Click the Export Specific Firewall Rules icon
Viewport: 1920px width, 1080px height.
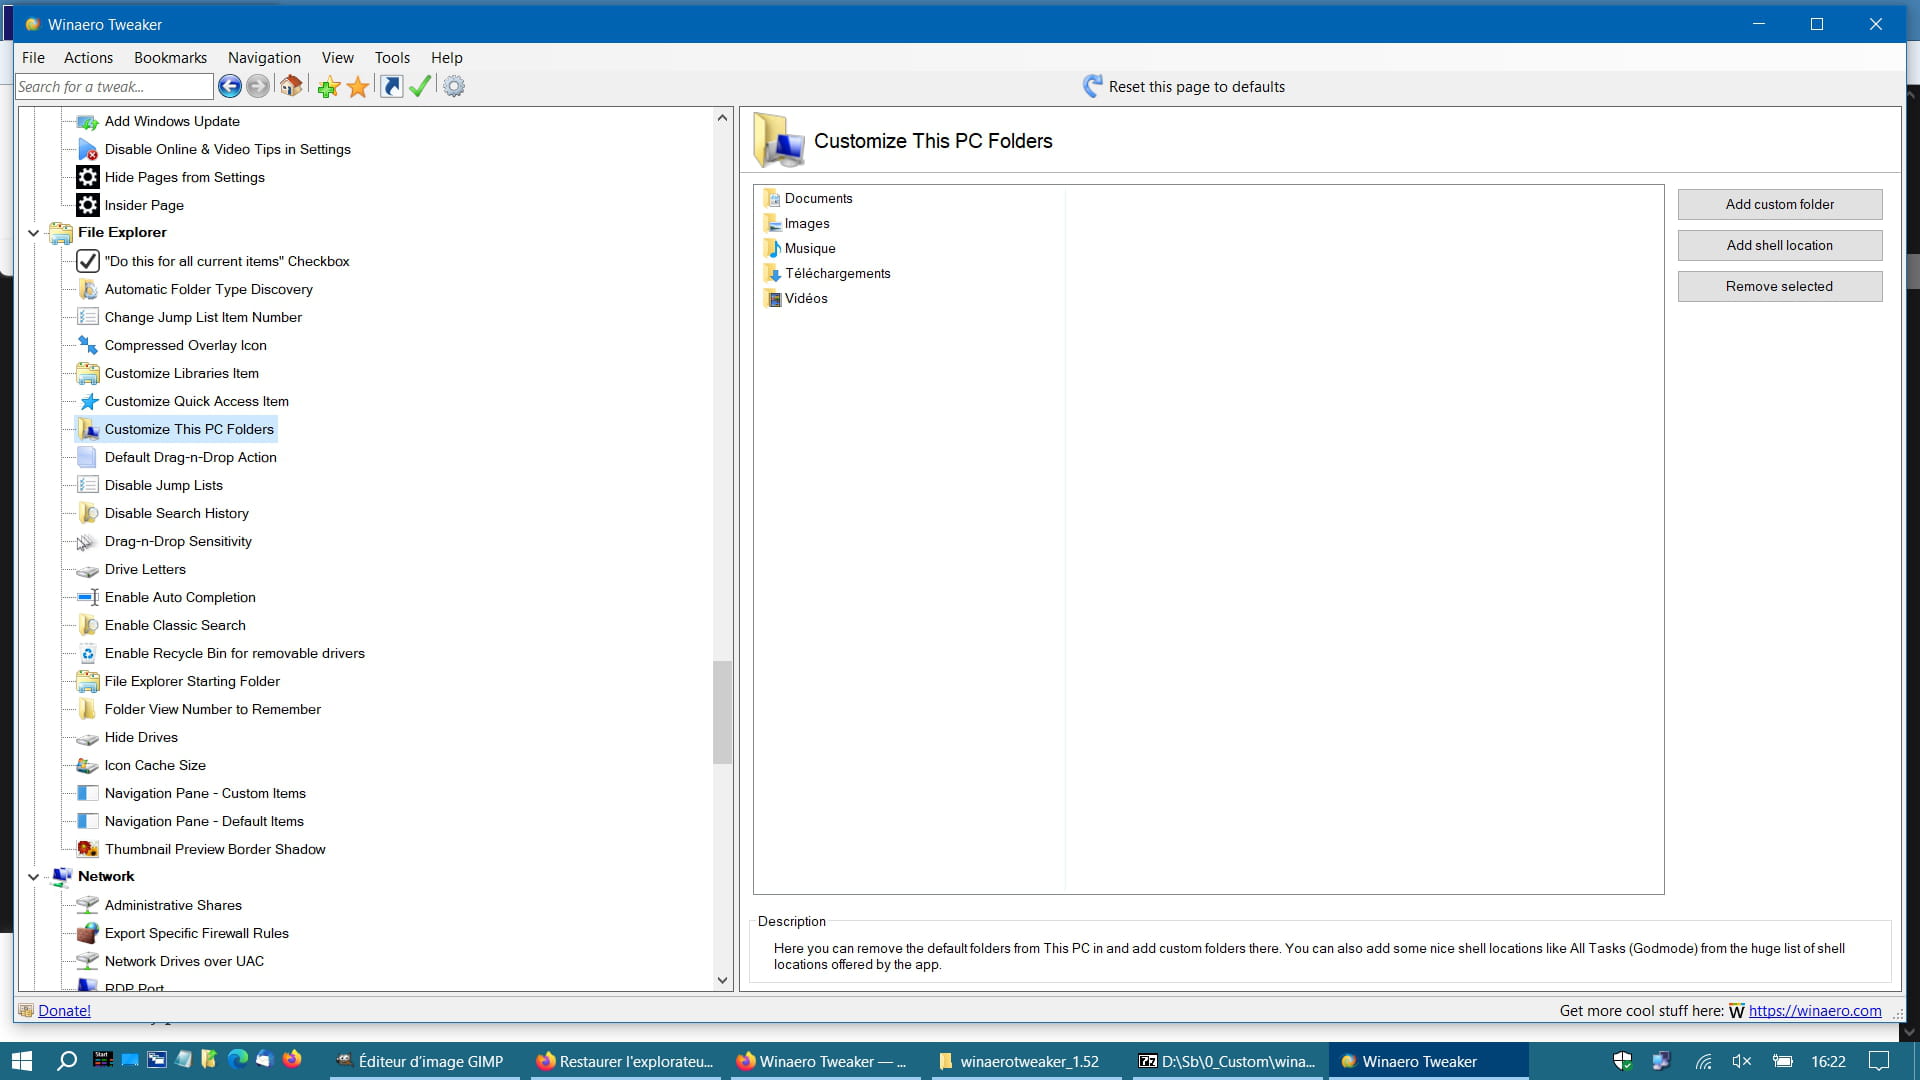[88, 933]
